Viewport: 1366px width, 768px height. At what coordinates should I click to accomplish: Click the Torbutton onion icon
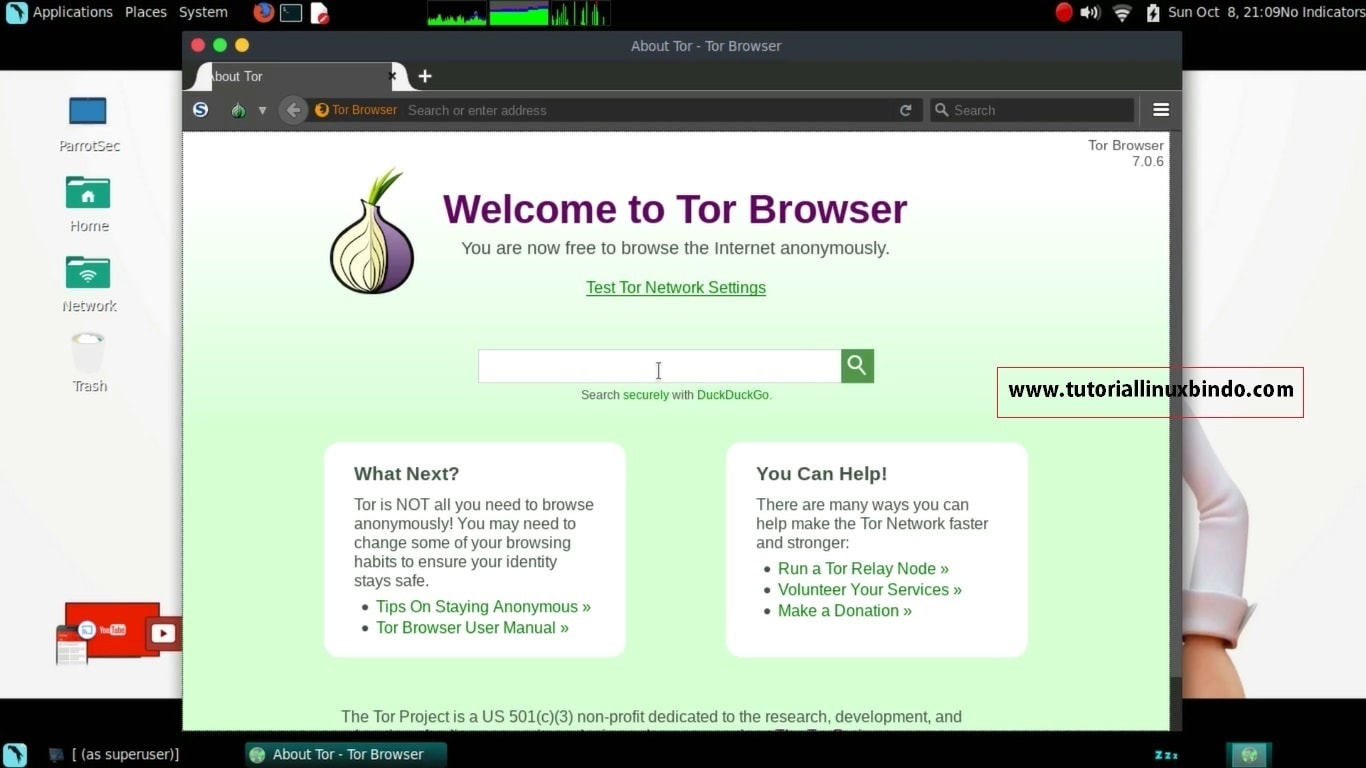tap(238, 110)
